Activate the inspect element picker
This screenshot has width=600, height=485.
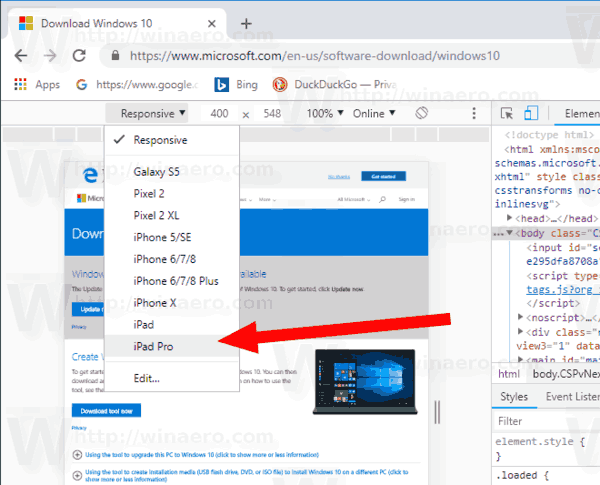click(x=507, y=113)
